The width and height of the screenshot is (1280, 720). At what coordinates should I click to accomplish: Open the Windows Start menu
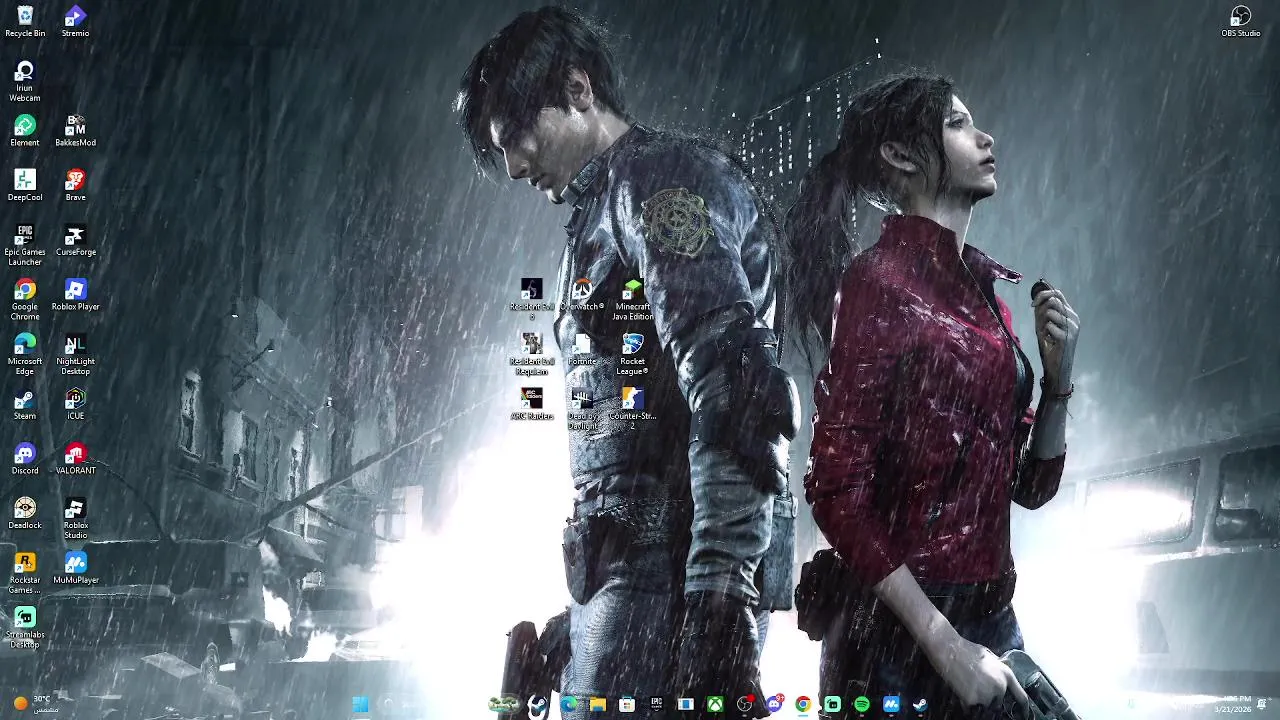pyautogui.click(x=361, y=705)
